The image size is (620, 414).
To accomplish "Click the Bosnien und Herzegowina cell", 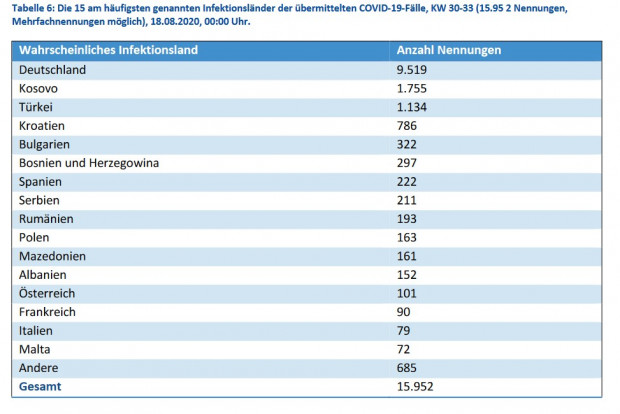I will 89,163.
